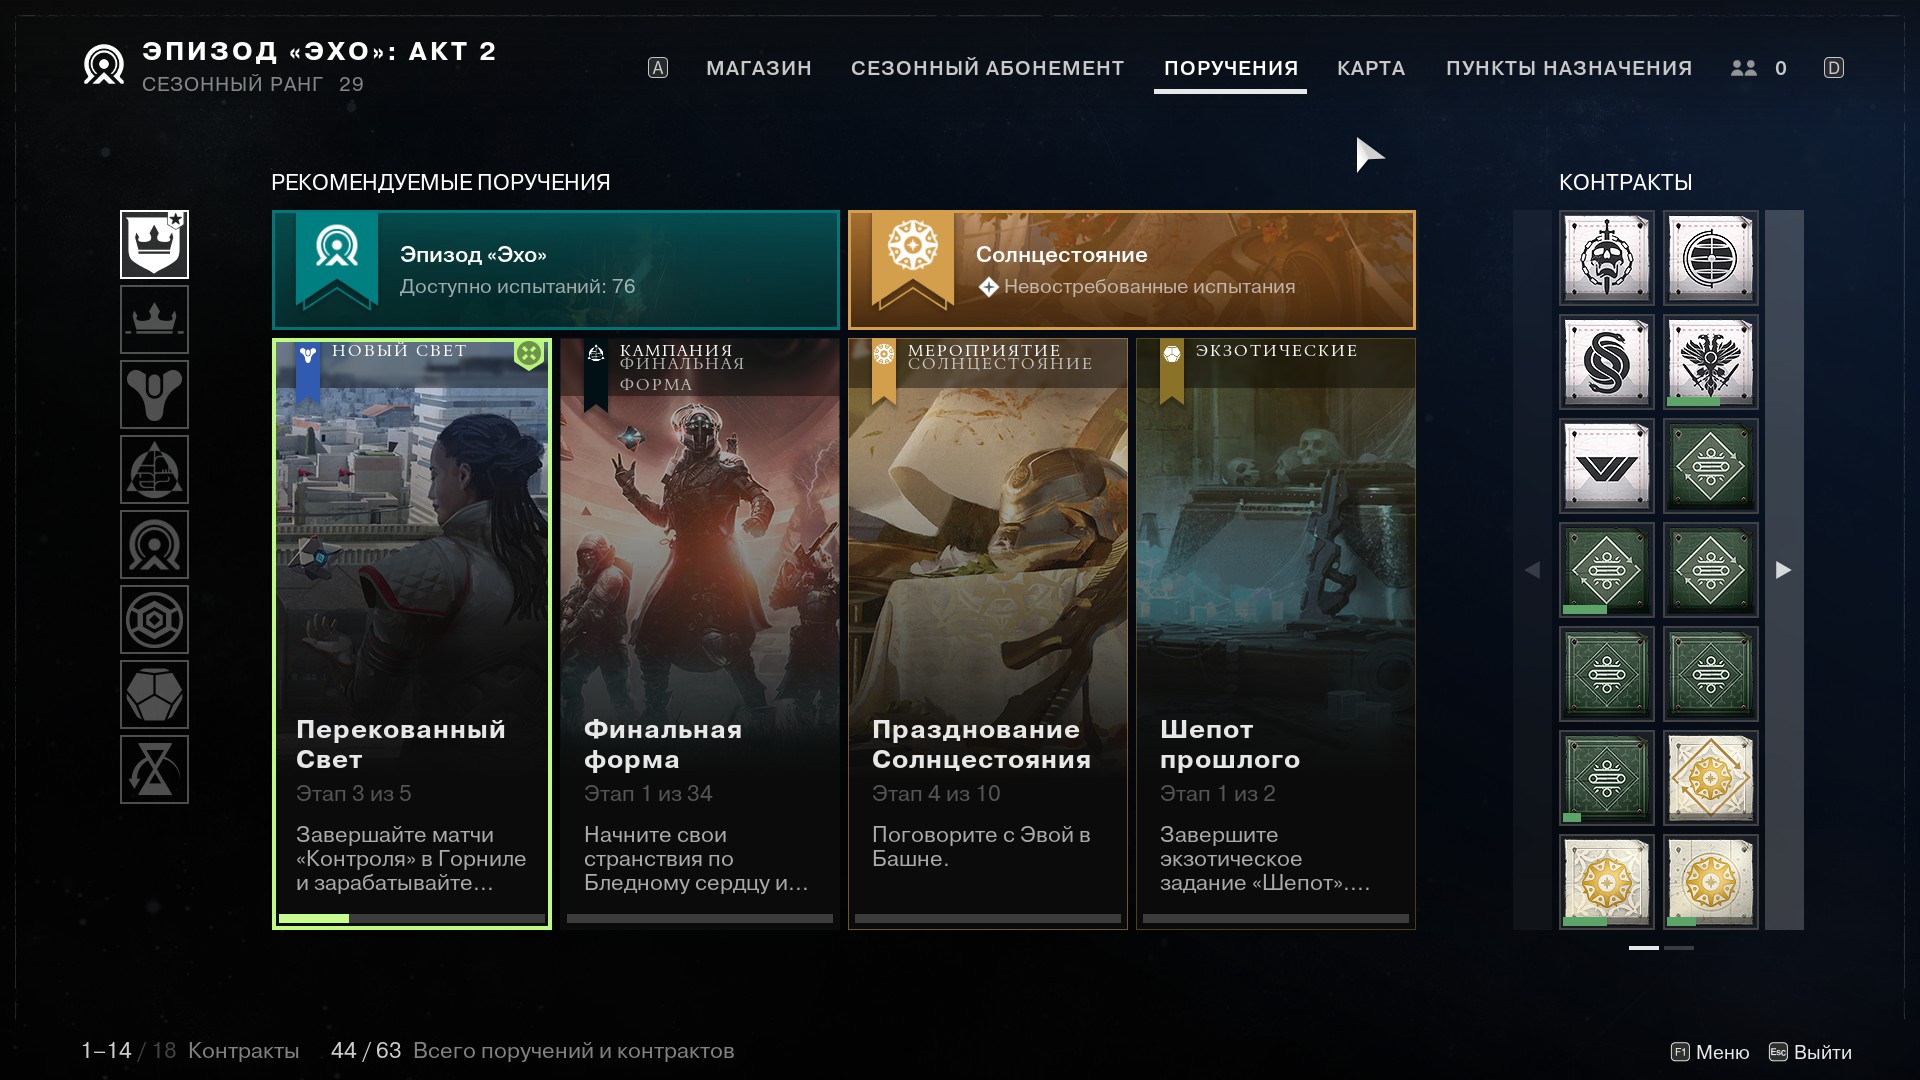Click Выйти to exit the screen

(1810, 1052)
